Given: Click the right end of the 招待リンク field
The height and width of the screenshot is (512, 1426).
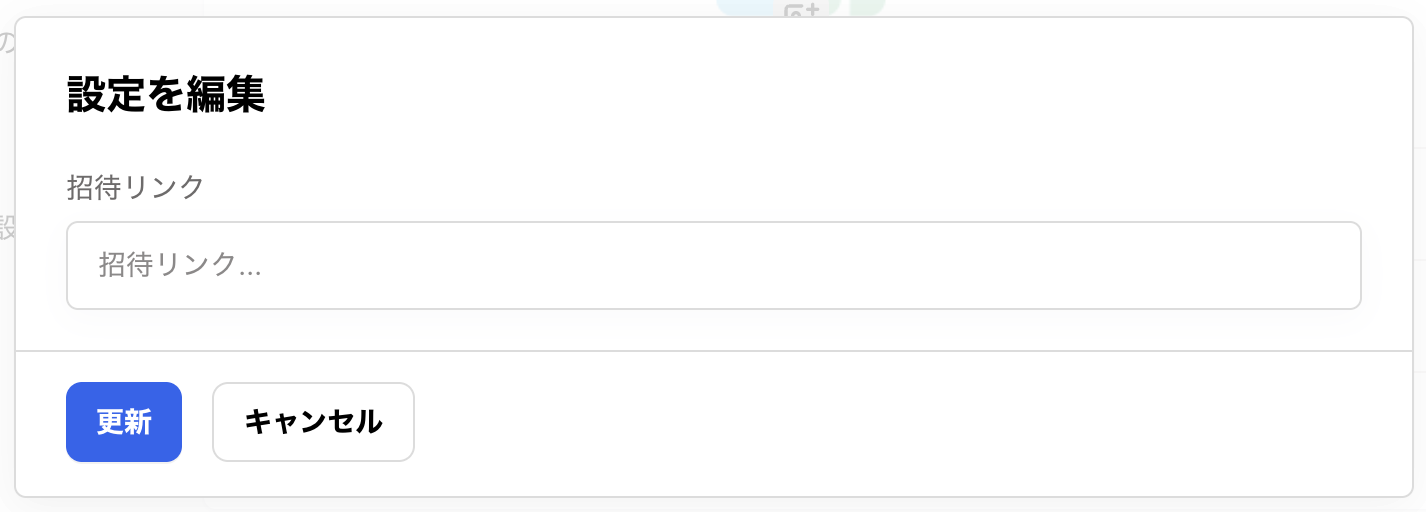Looking at the screenshot, I should [1330, 265].
